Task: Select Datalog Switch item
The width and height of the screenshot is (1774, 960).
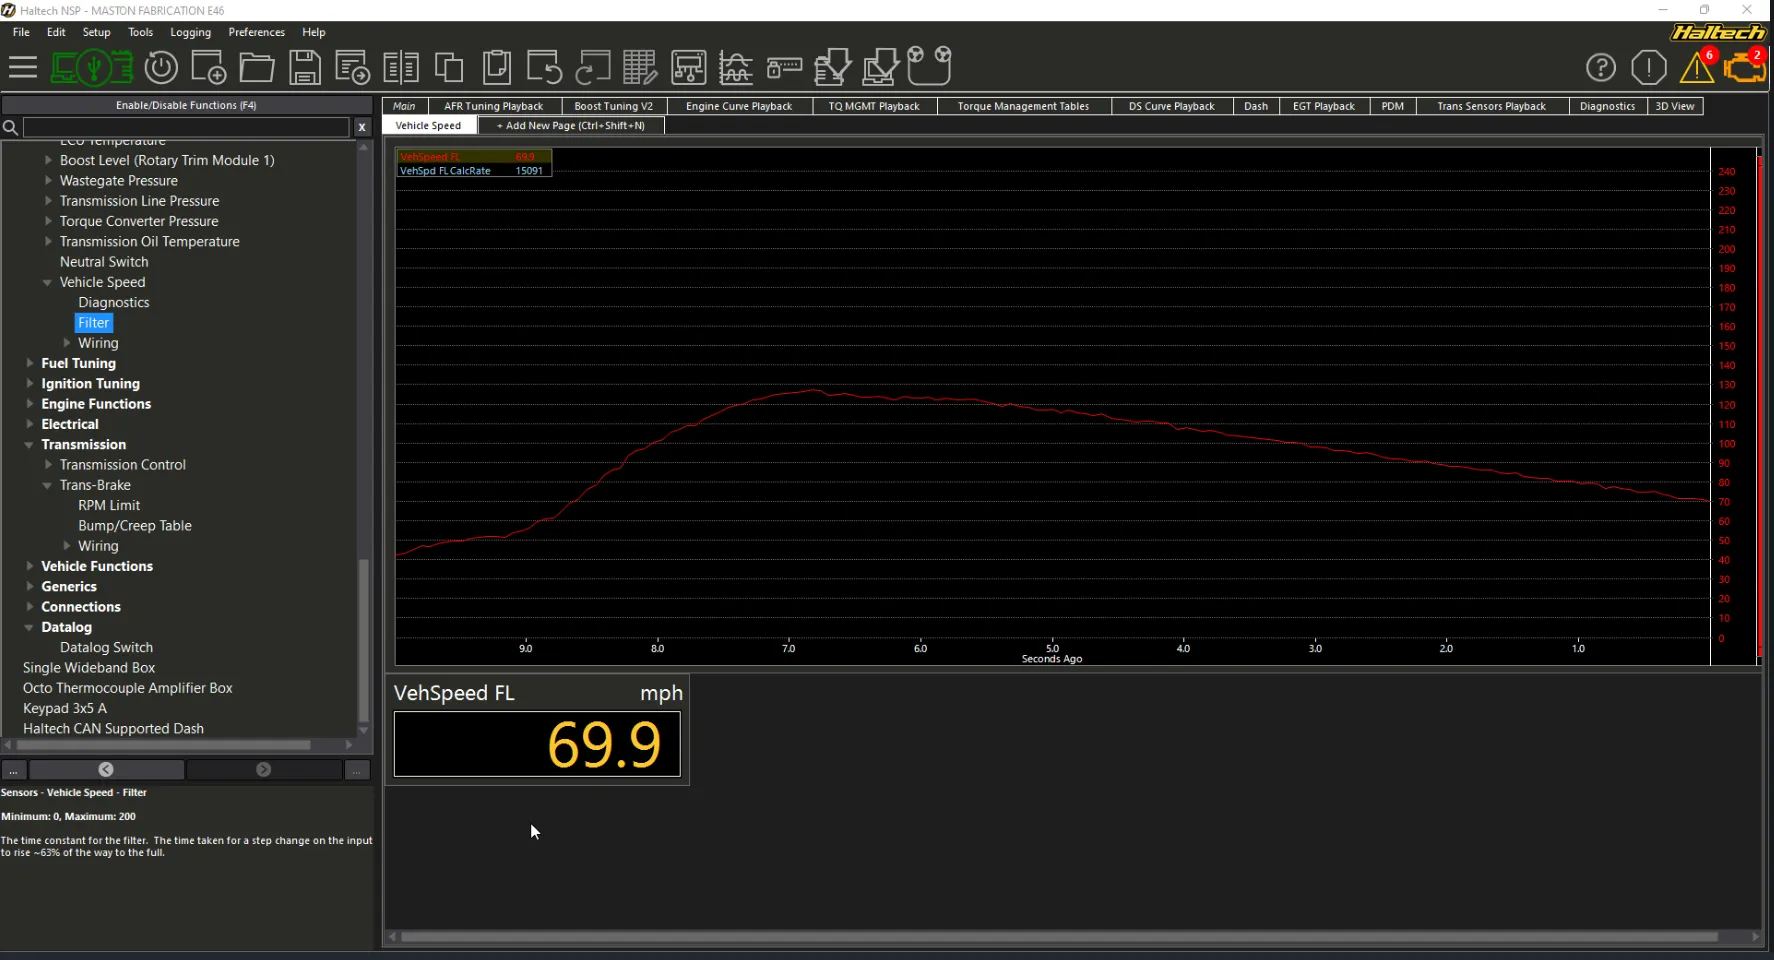Action: tap(106, 647)
